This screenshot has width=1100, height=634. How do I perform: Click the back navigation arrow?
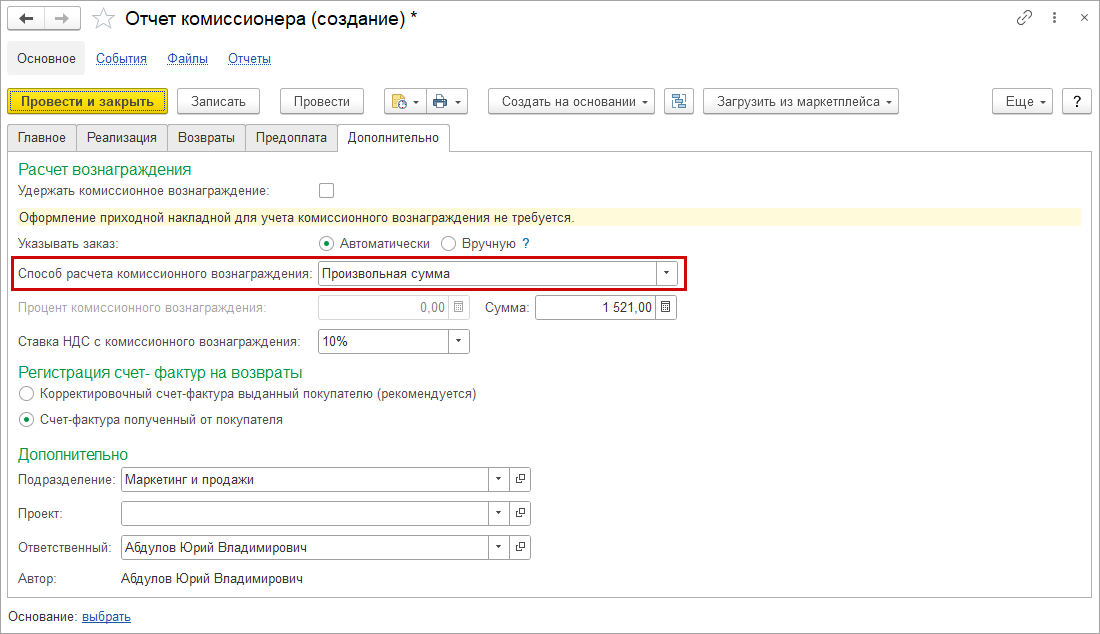[x=26, y=19]
